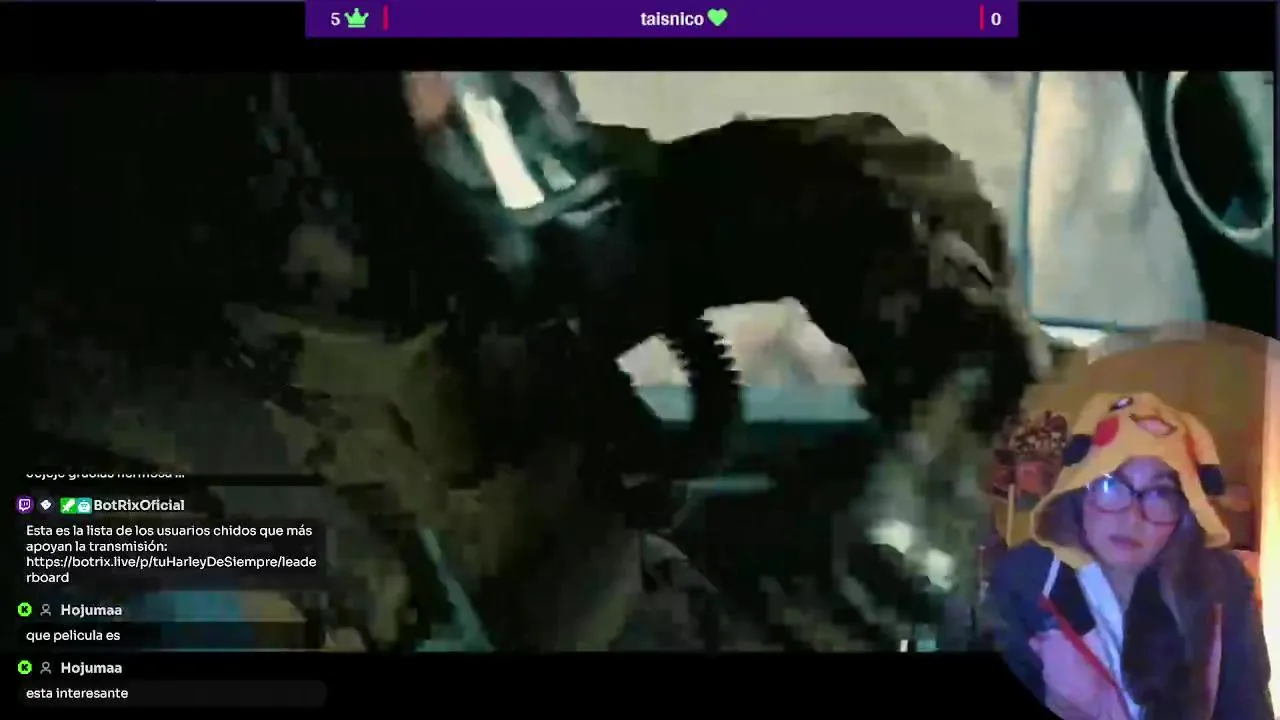The width and height of the screenshot is (1280, 720).
Task: Click the score 5 in the top bar
Action: tap(335, 19)
